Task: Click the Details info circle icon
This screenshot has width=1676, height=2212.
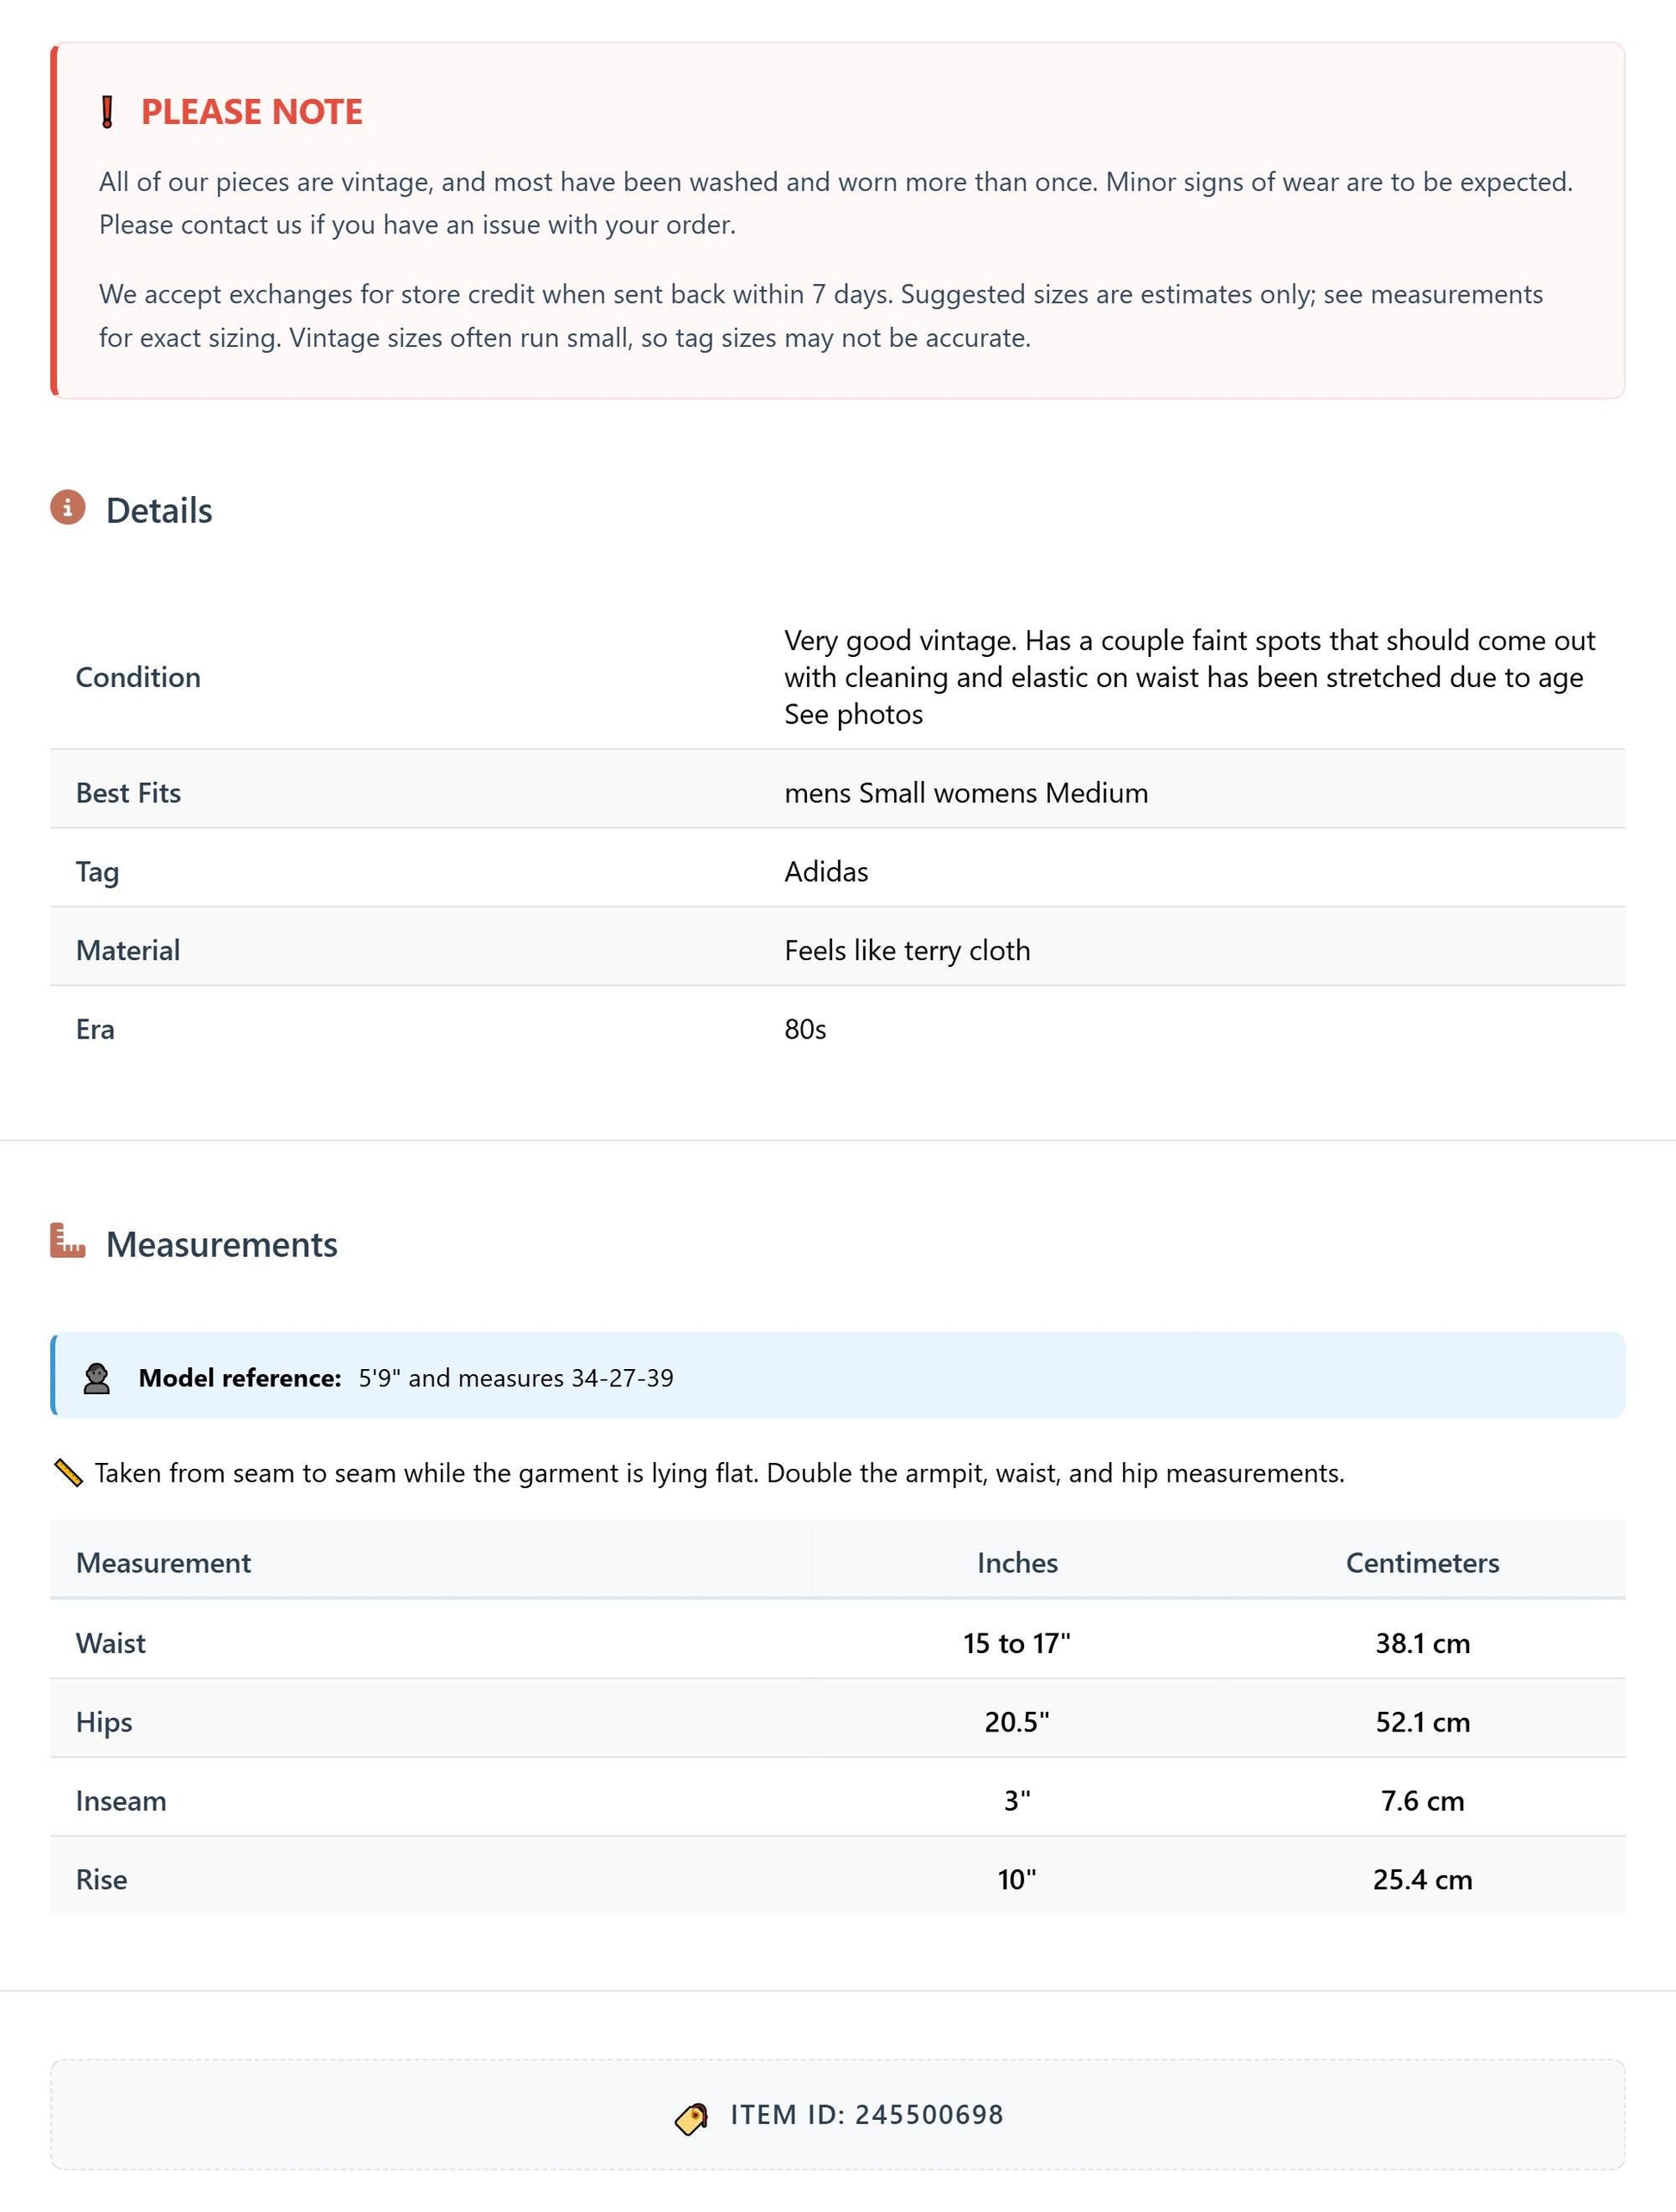Action: [x=68, y=508]
